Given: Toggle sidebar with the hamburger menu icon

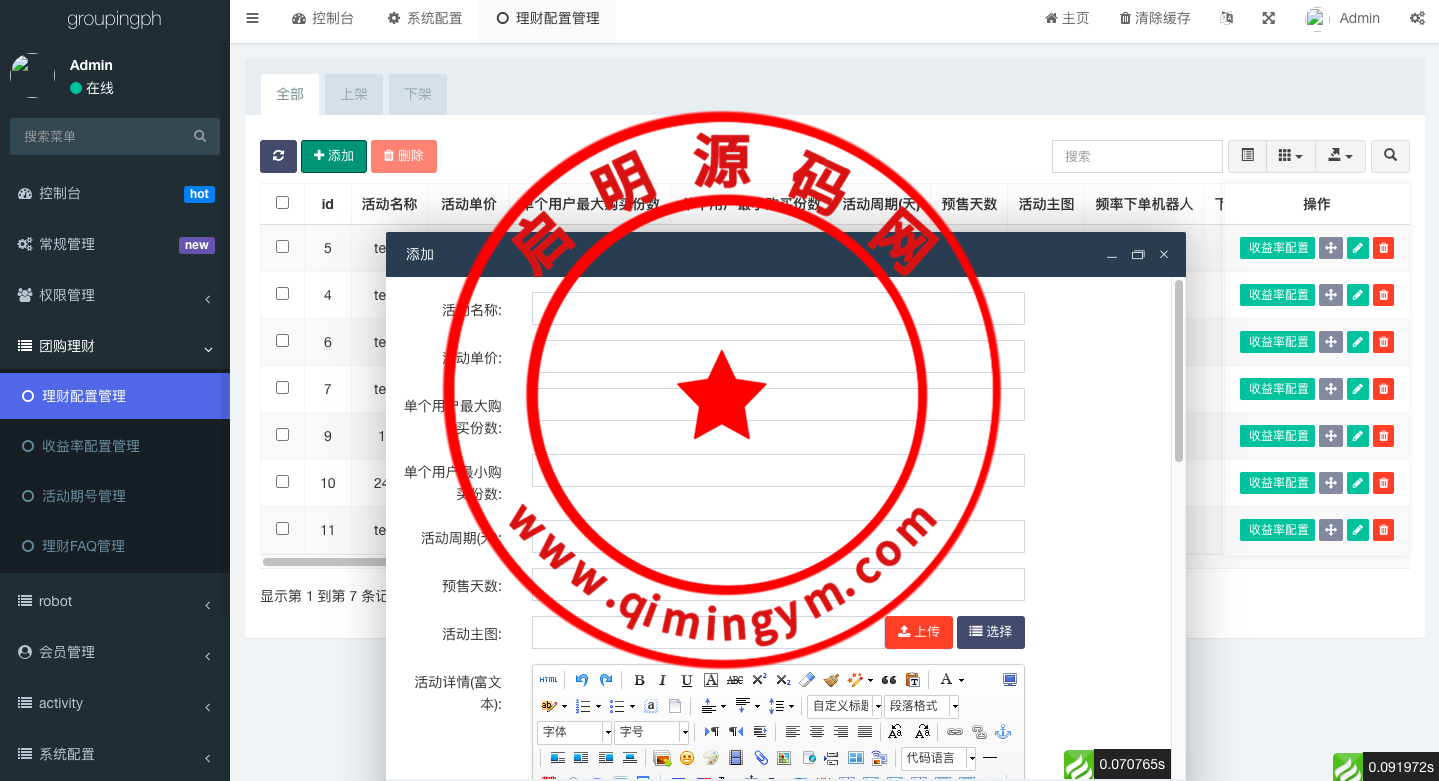Looking at the screenshot, I should click(253, 18).
